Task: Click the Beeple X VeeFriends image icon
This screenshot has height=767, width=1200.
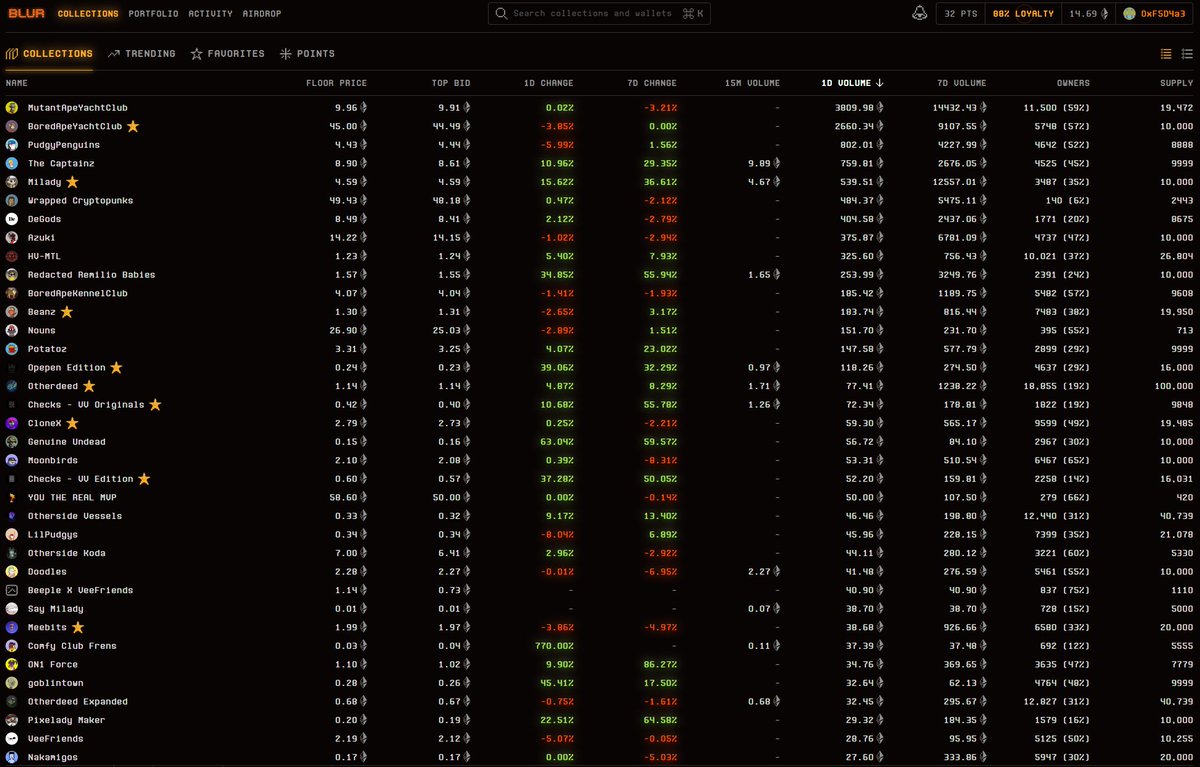Action: point(12,590)
